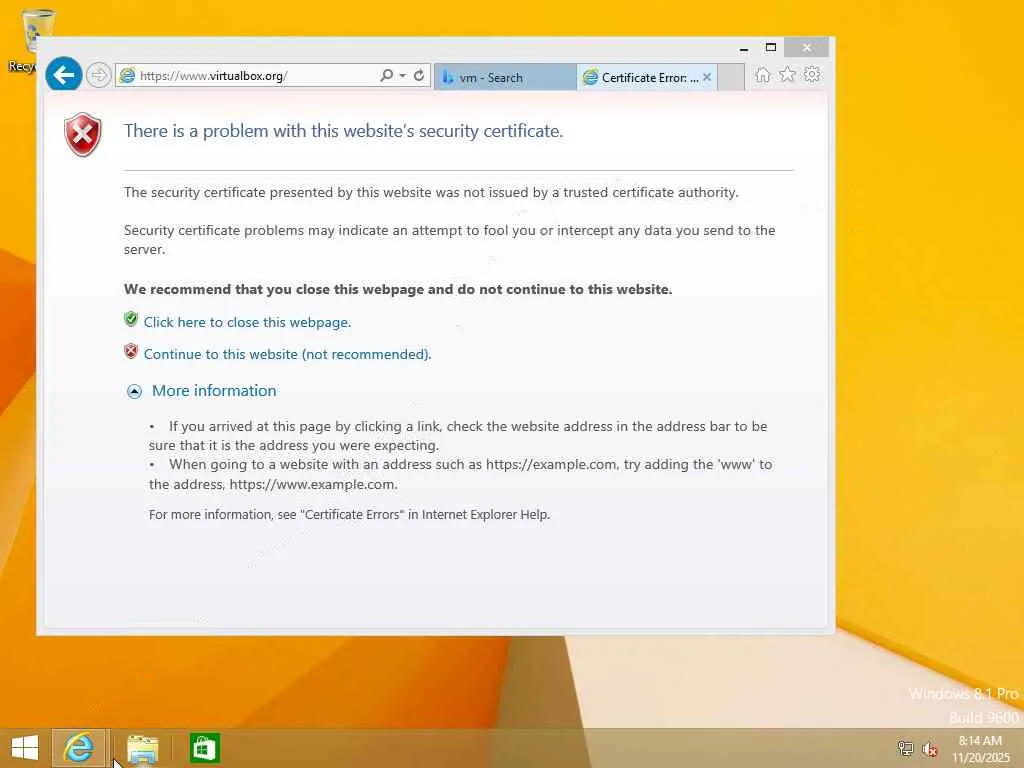
Task: Click the large red shield error icon
Action: point(83,135)
